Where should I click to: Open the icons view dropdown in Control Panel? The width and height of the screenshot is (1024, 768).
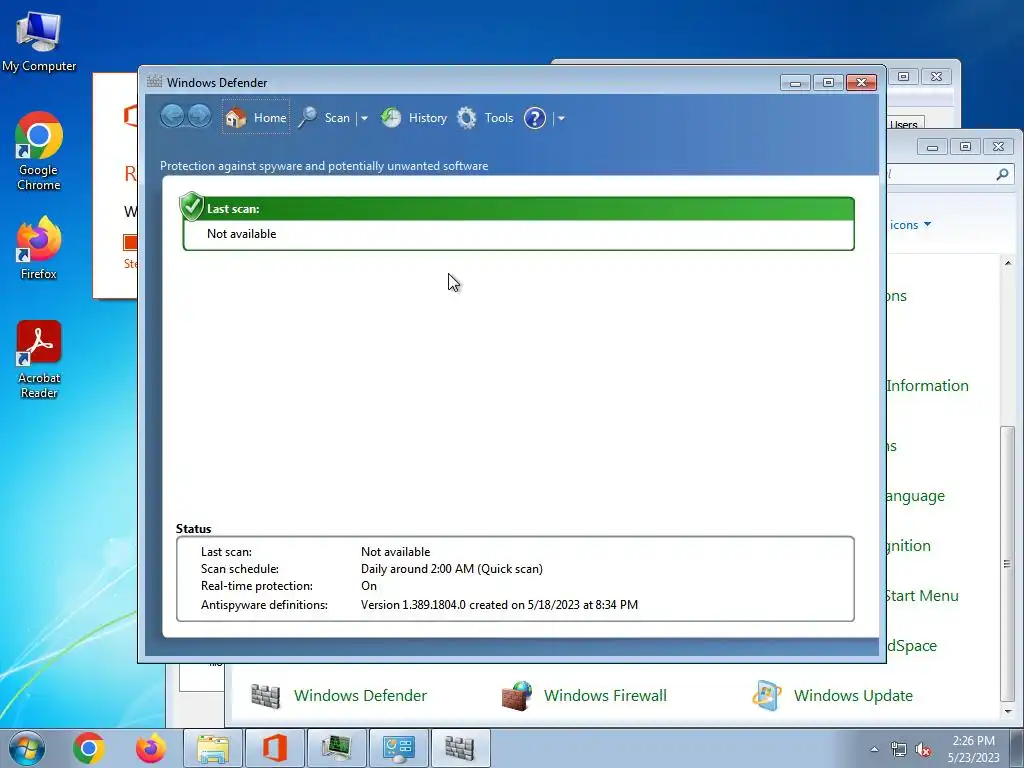(910, 225)
